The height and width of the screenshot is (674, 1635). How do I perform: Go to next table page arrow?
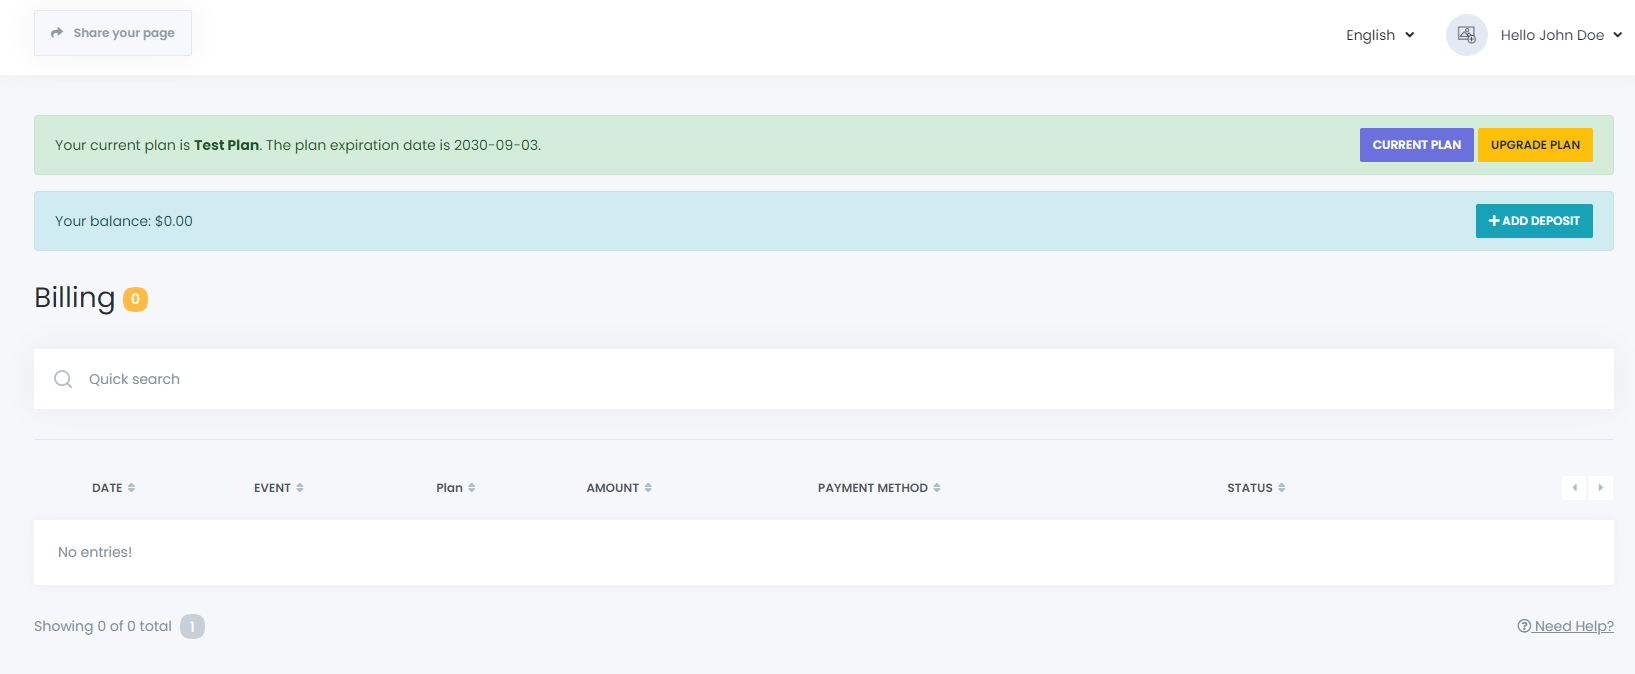pos(1600,488)
